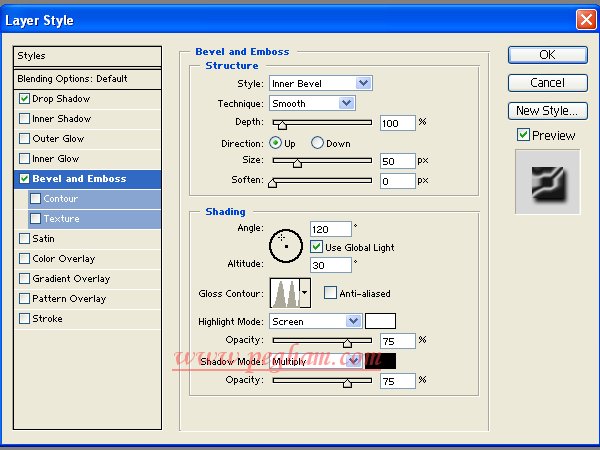This screenshot has height=450, width=600.
Task: Close the Layer Style dialog
Action: click(x=585, y=19)
